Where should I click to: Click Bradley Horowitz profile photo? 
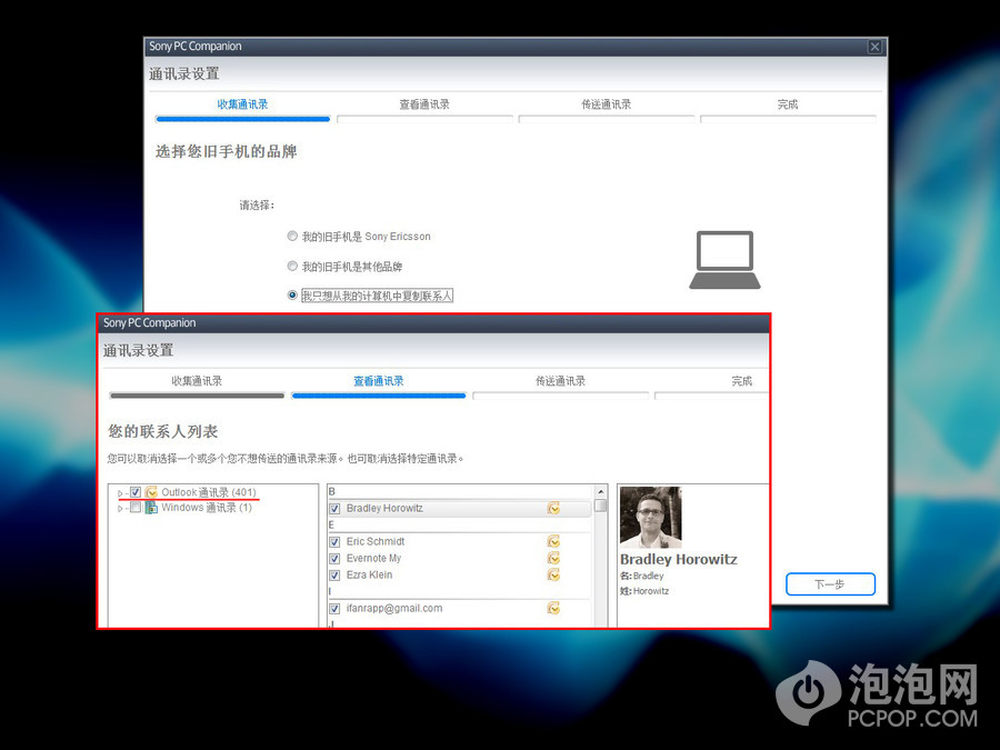click(x=651, y=517)
